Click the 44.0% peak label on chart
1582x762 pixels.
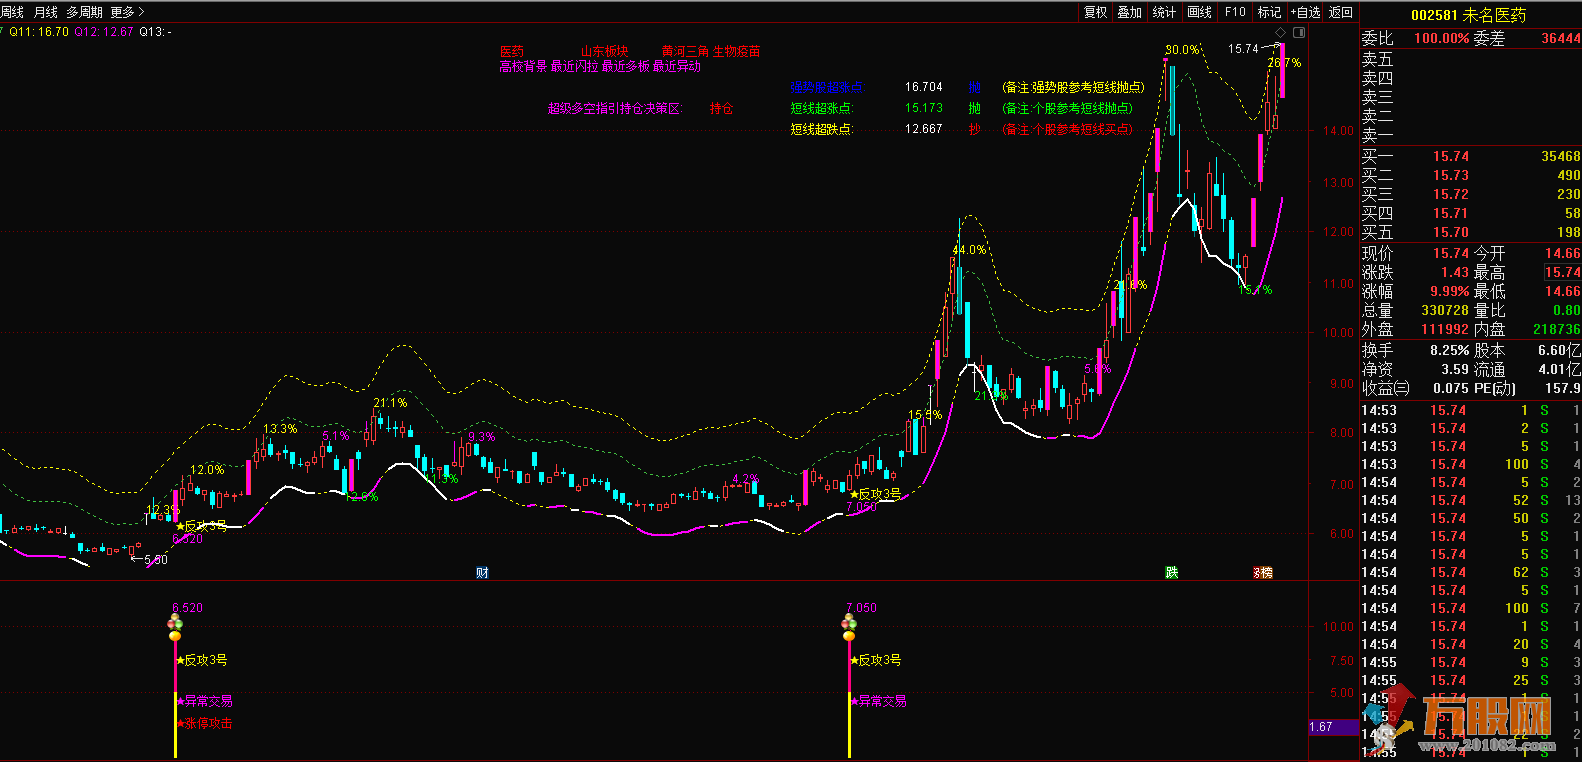coord(969,250)
